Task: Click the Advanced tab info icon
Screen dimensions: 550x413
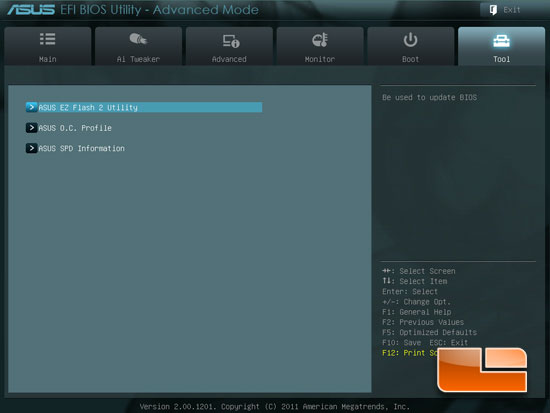Action: pyautogui.click(x=231, y=41)
